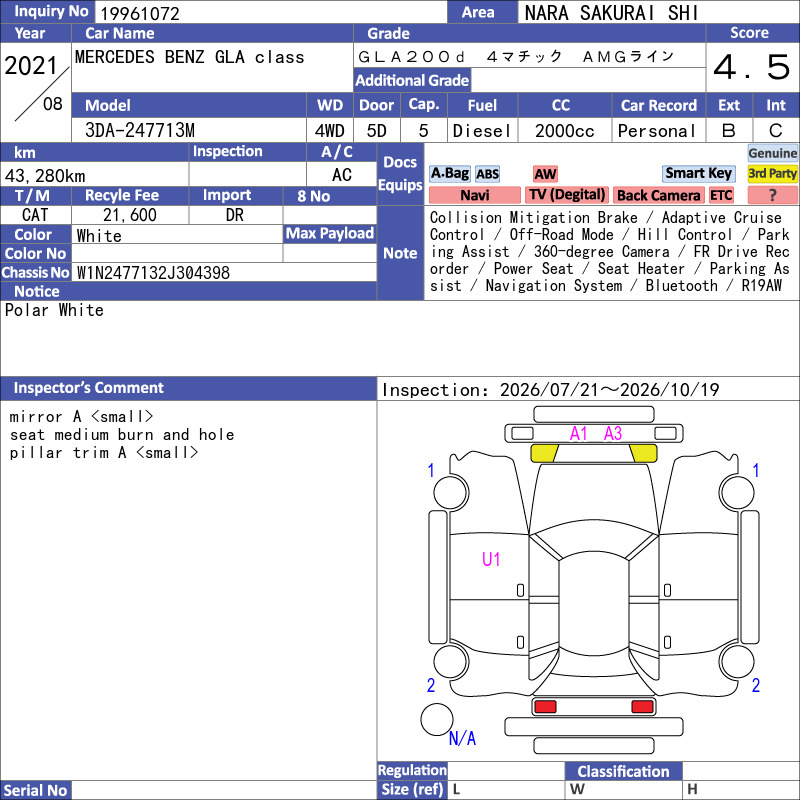Image resolution: width=800 pixels, height=800 pixels.
Task: Click the AW equipment badge
Action: point(545,174)
